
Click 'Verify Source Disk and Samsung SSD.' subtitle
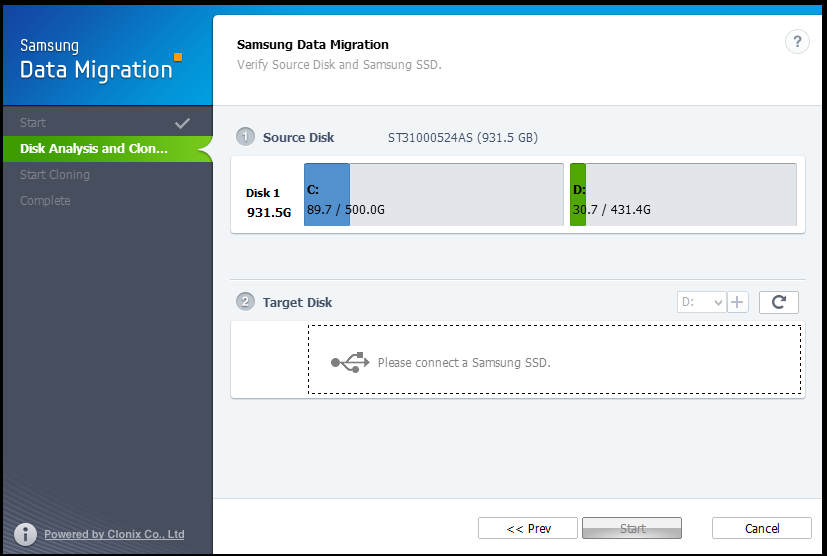[339, 65]
